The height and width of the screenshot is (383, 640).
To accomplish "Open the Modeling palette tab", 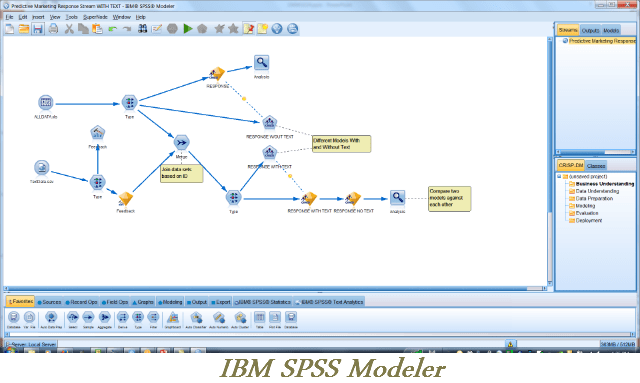I will pos(170,302).
